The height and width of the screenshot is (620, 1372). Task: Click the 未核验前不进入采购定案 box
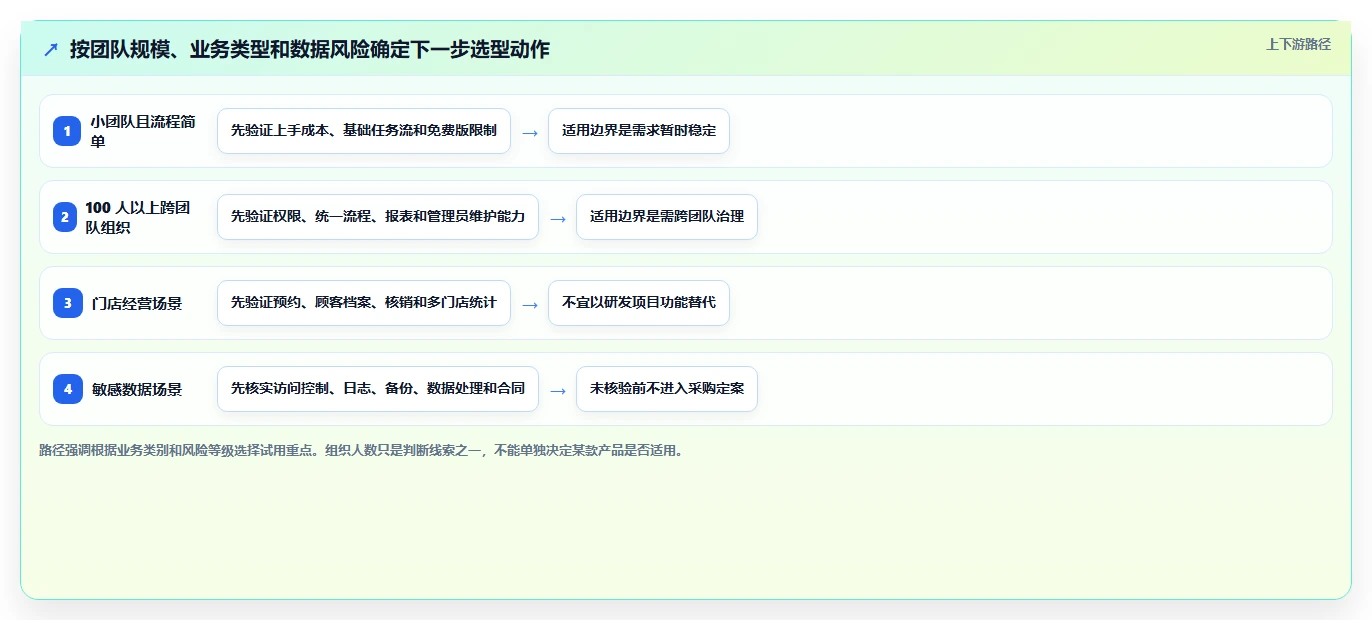pos(667,389)
